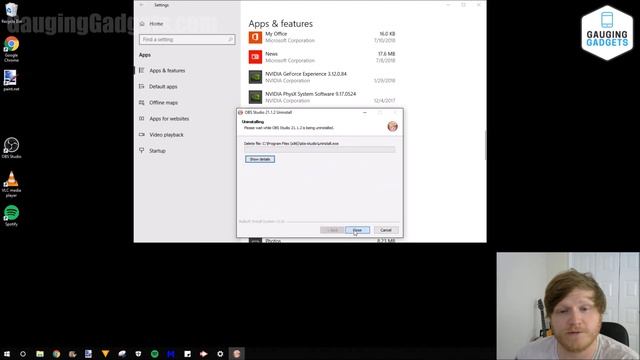Select the My Office app entry
Image resolution: width=640 pixels, height=360 pixels.
322,37
